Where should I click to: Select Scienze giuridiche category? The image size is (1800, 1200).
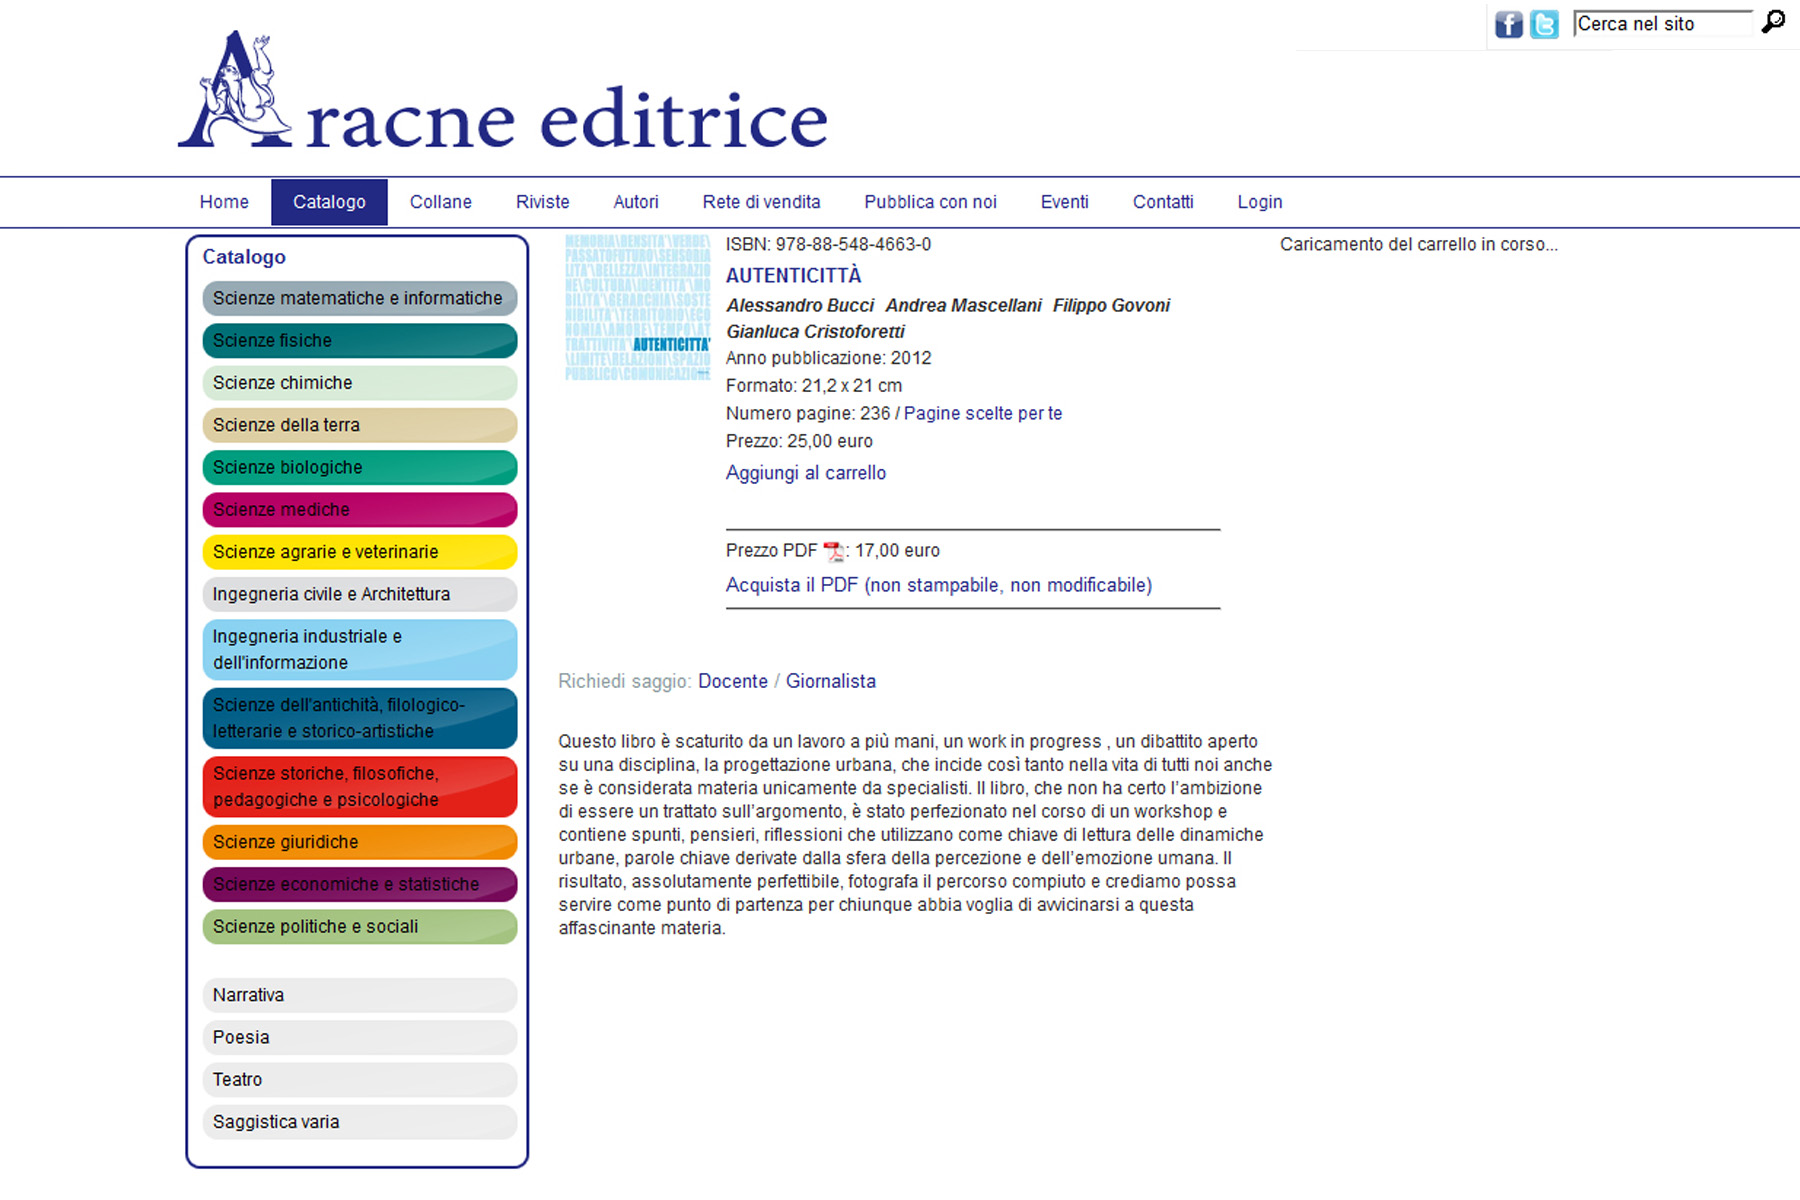pyautogui.click(x=360, y=842)
